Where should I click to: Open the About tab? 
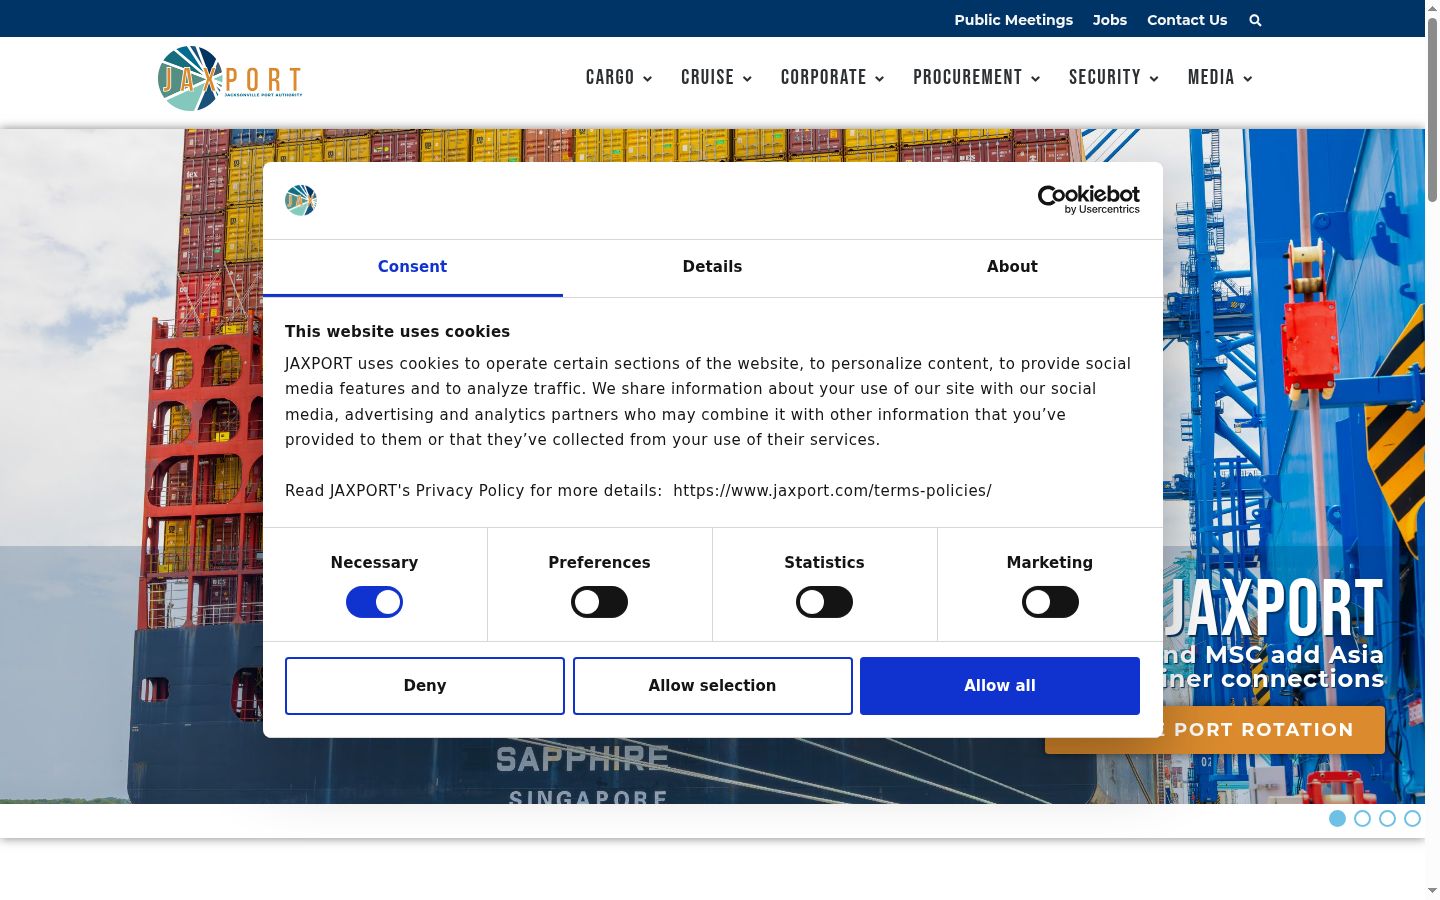[1012, 267]
